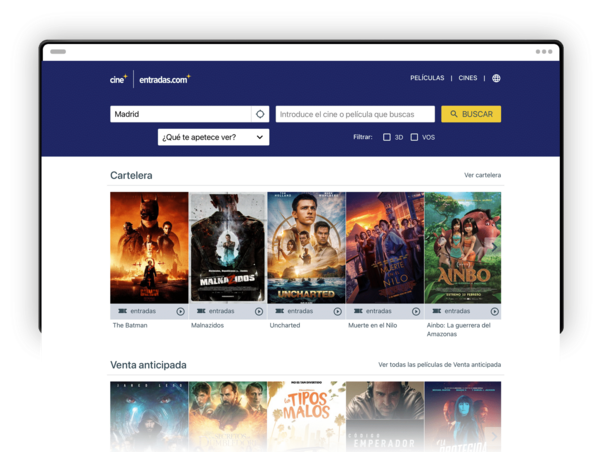
Task: Open the Jared Leto movie poster
Action: [149, 415]
